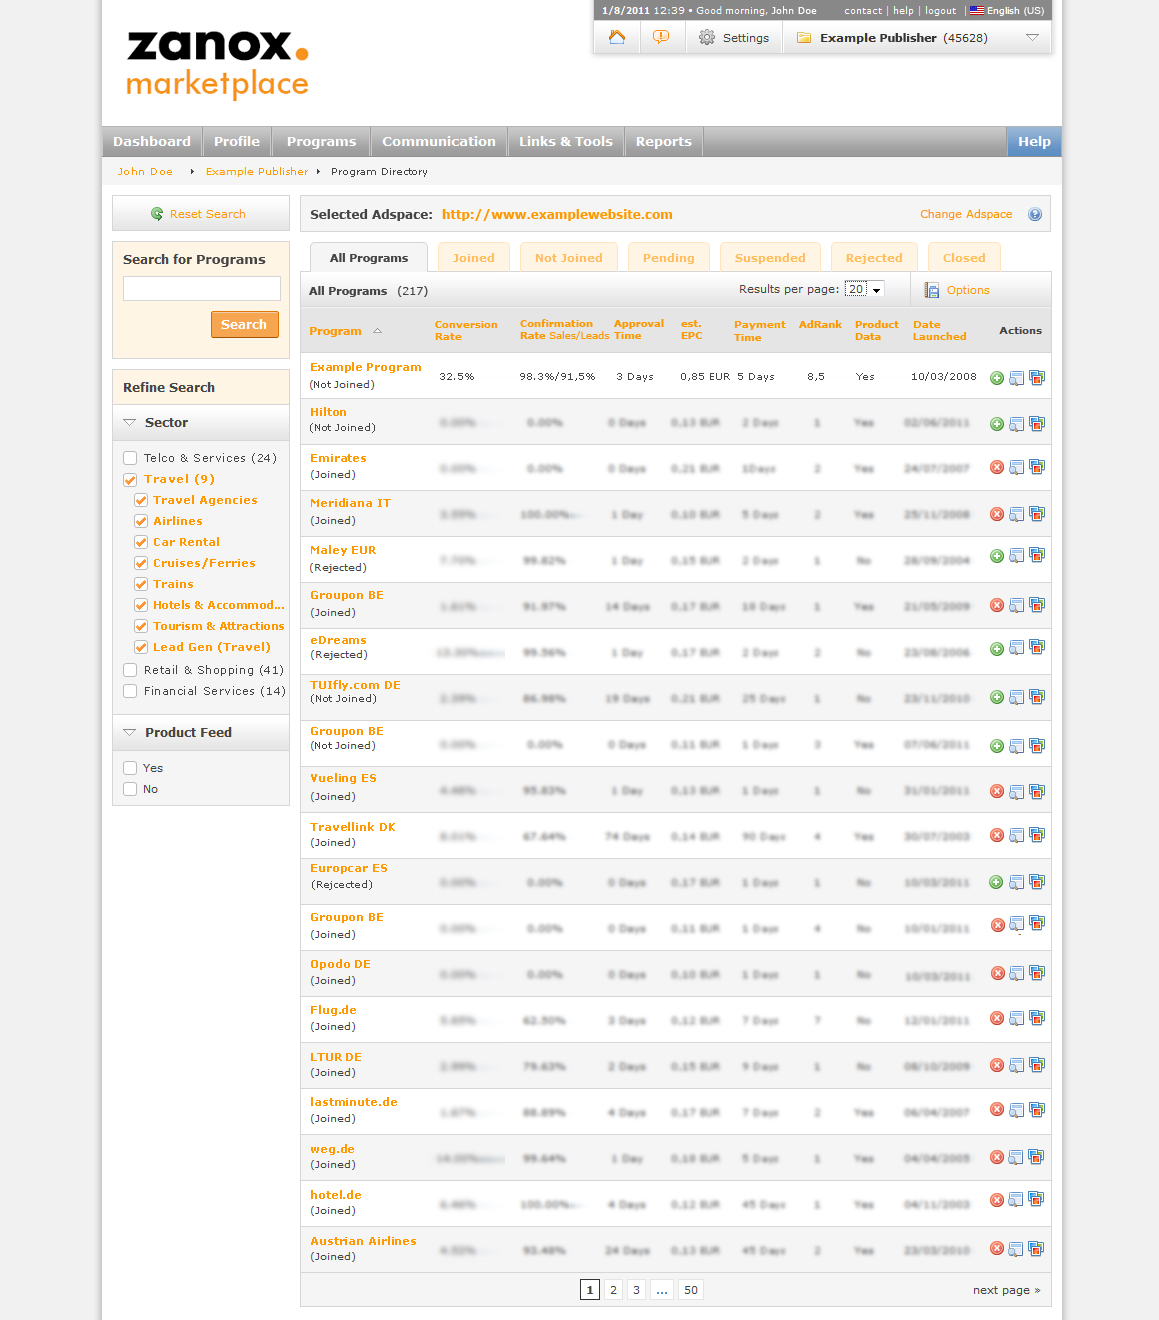
Task: Collapse the Sector filter section
Action: pos(130,422)
